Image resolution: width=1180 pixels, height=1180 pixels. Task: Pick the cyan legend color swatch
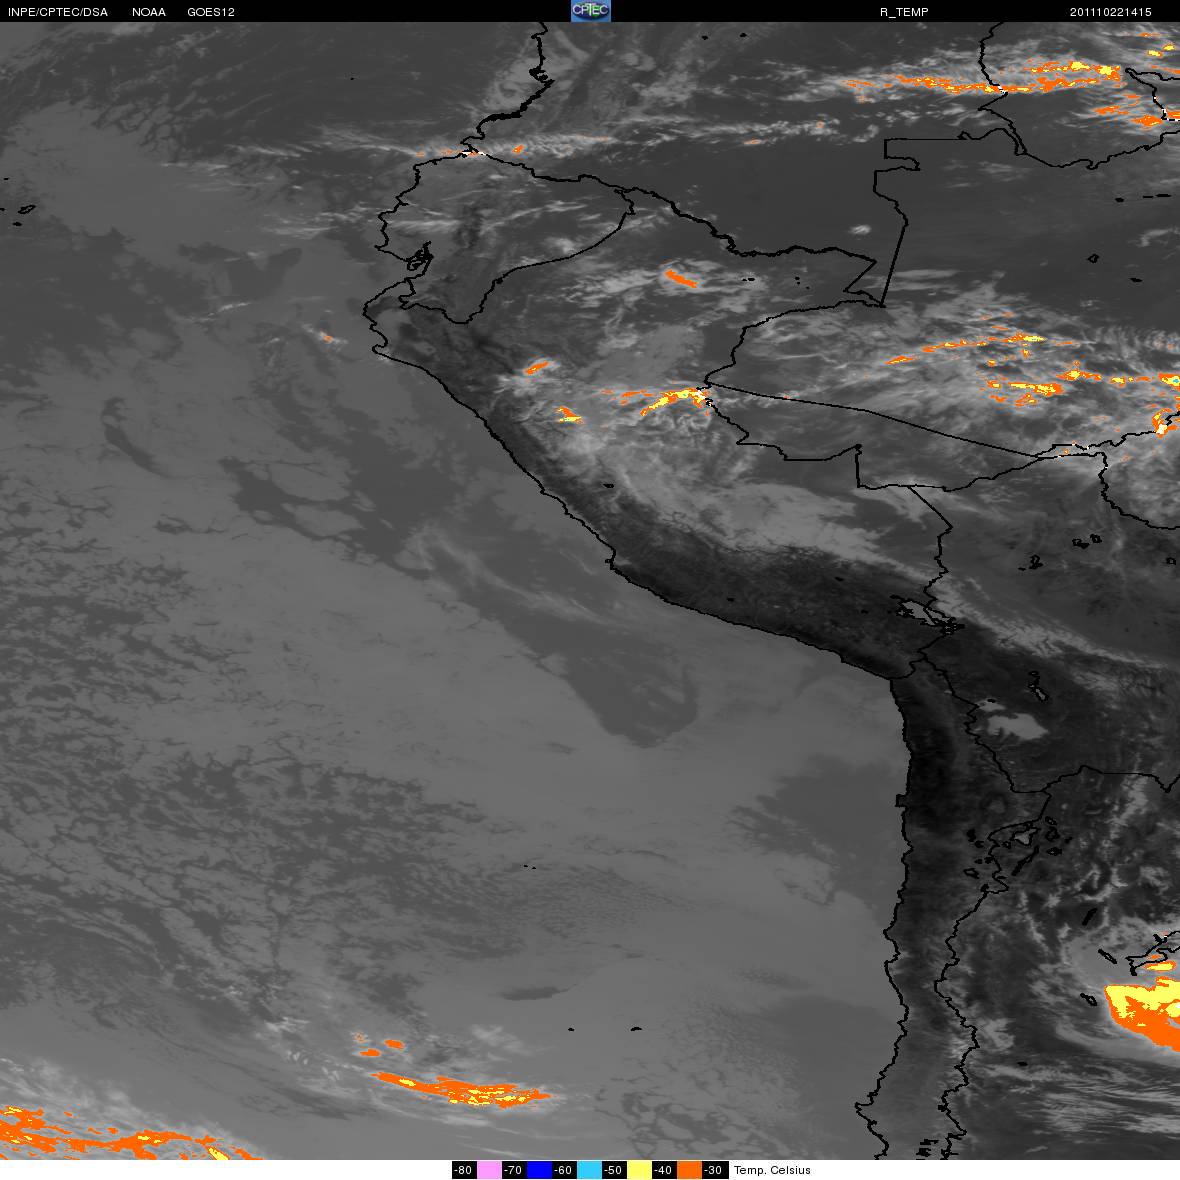point(589,1170)
